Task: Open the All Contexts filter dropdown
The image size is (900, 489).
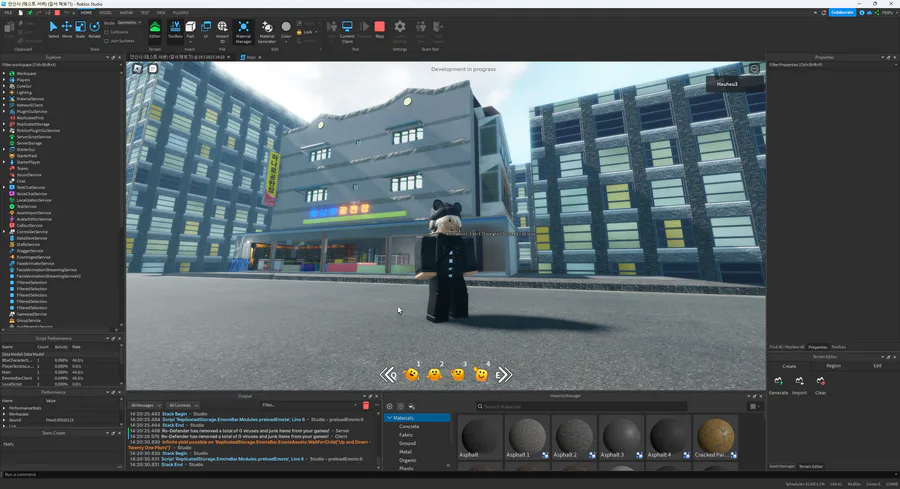Action: (x=183, y=405)
